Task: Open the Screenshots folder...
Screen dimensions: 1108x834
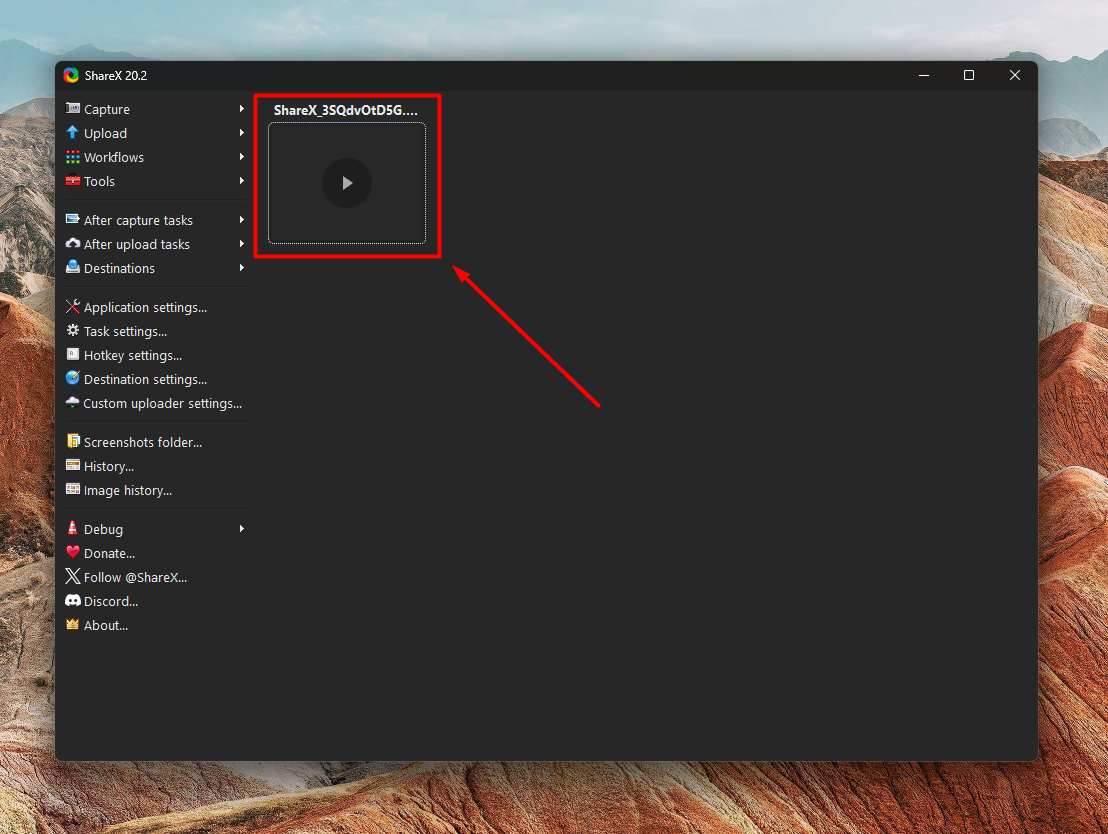Action: (155, 442)
